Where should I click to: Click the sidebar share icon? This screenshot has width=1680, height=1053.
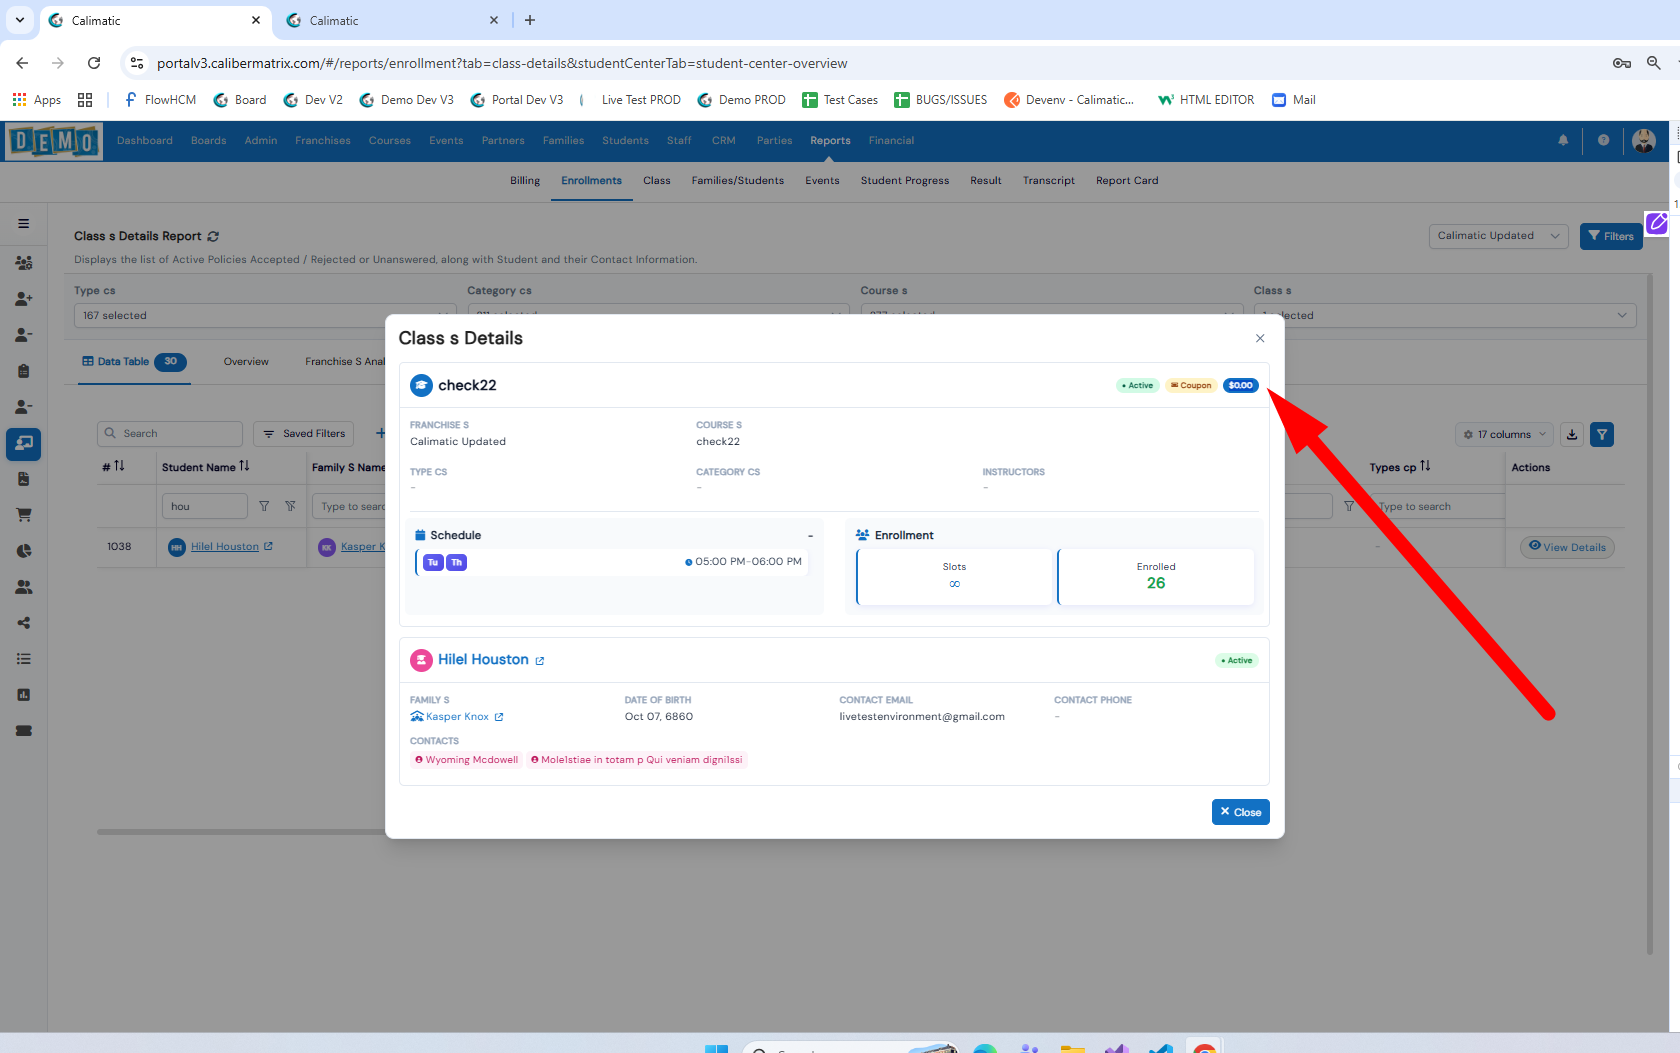pos(24,623)
